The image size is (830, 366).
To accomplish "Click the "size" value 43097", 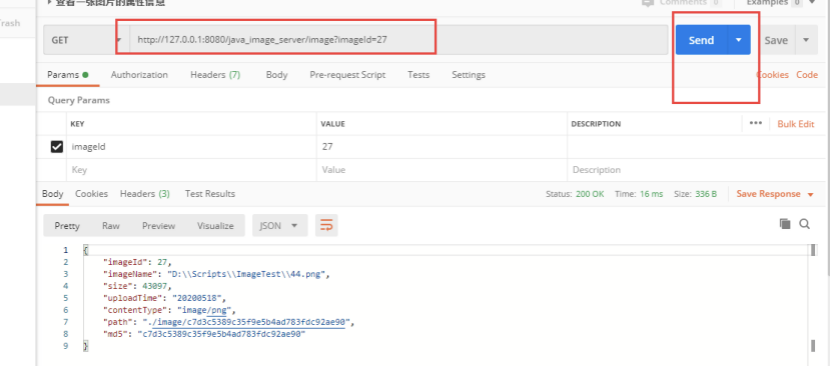I will (x=155, y=286).
